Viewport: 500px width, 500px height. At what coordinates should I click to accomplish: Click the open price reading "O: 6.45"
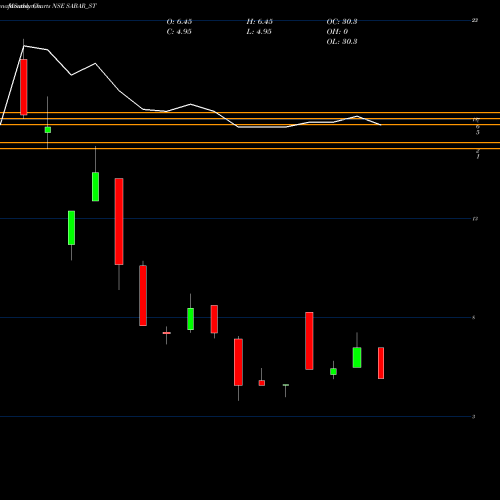coord(179,22)
